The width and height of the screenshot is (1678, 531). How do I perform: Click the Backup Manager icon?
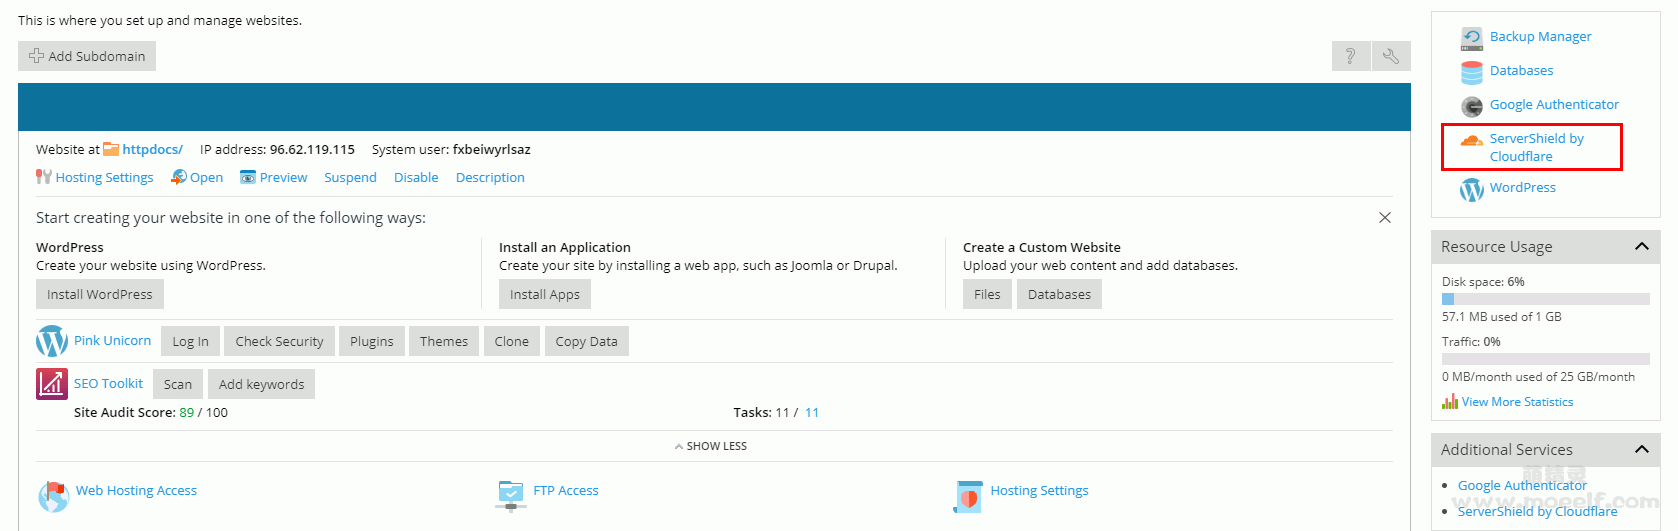click(x=1472, y=38)
